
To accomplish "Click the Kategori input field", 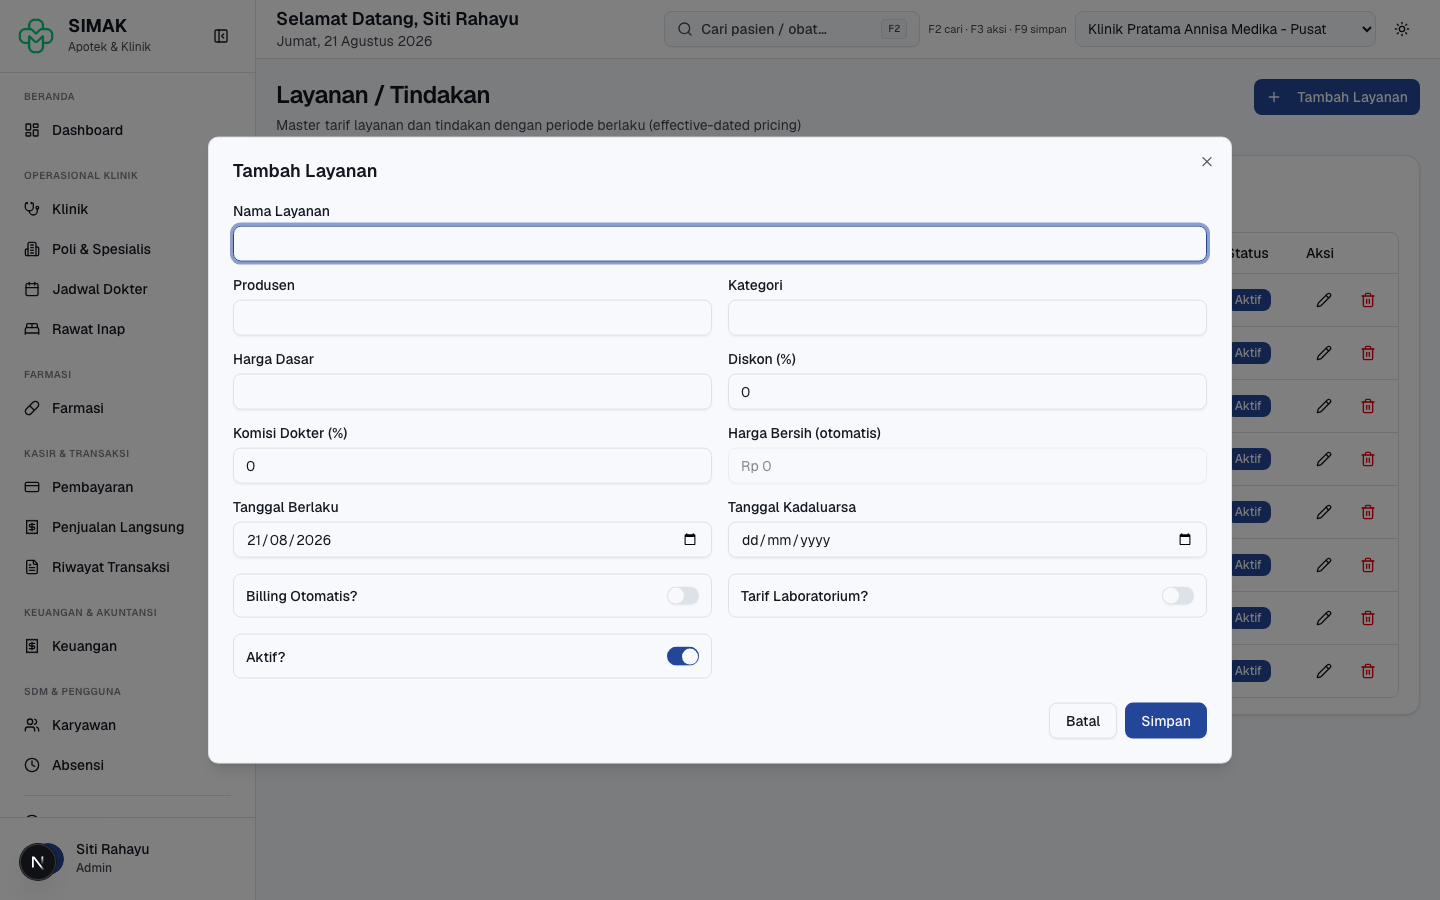I will (x=967, y=318).
